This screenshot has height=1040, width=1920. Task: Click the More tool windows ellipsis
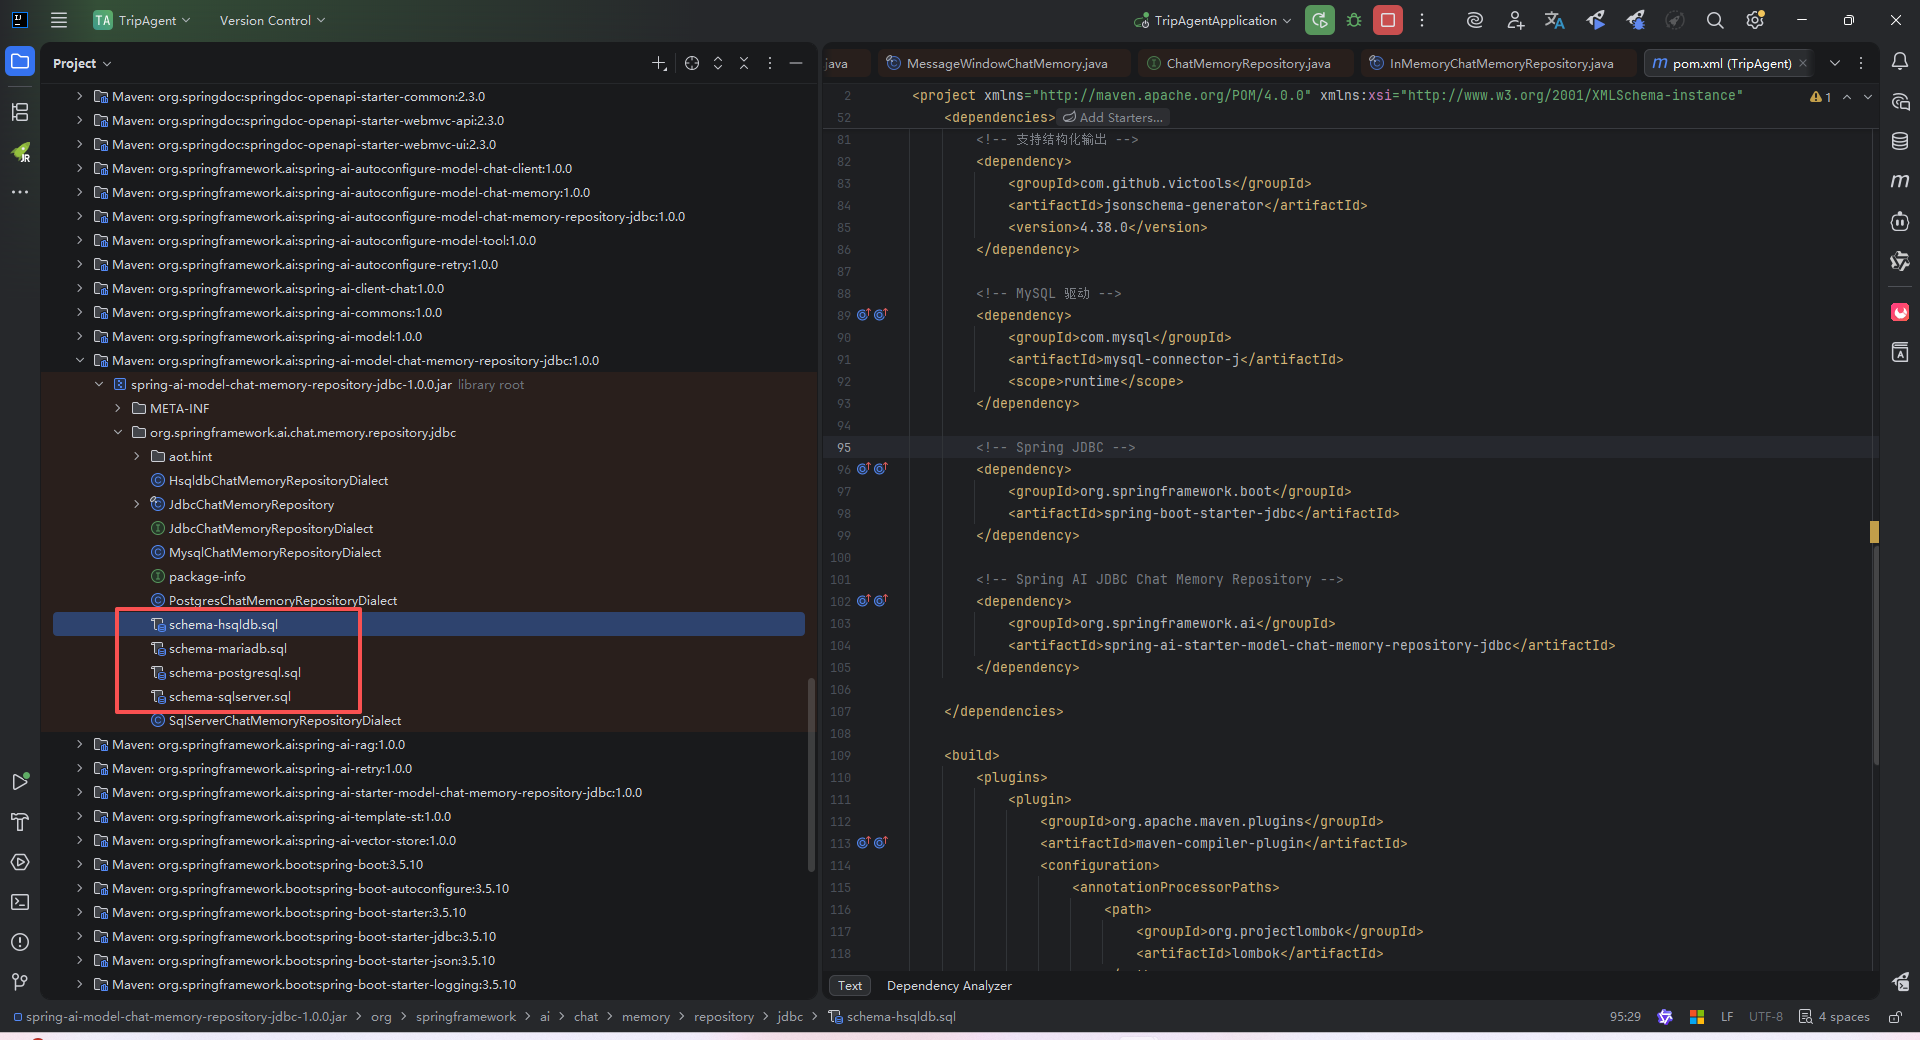click(20, 192)
